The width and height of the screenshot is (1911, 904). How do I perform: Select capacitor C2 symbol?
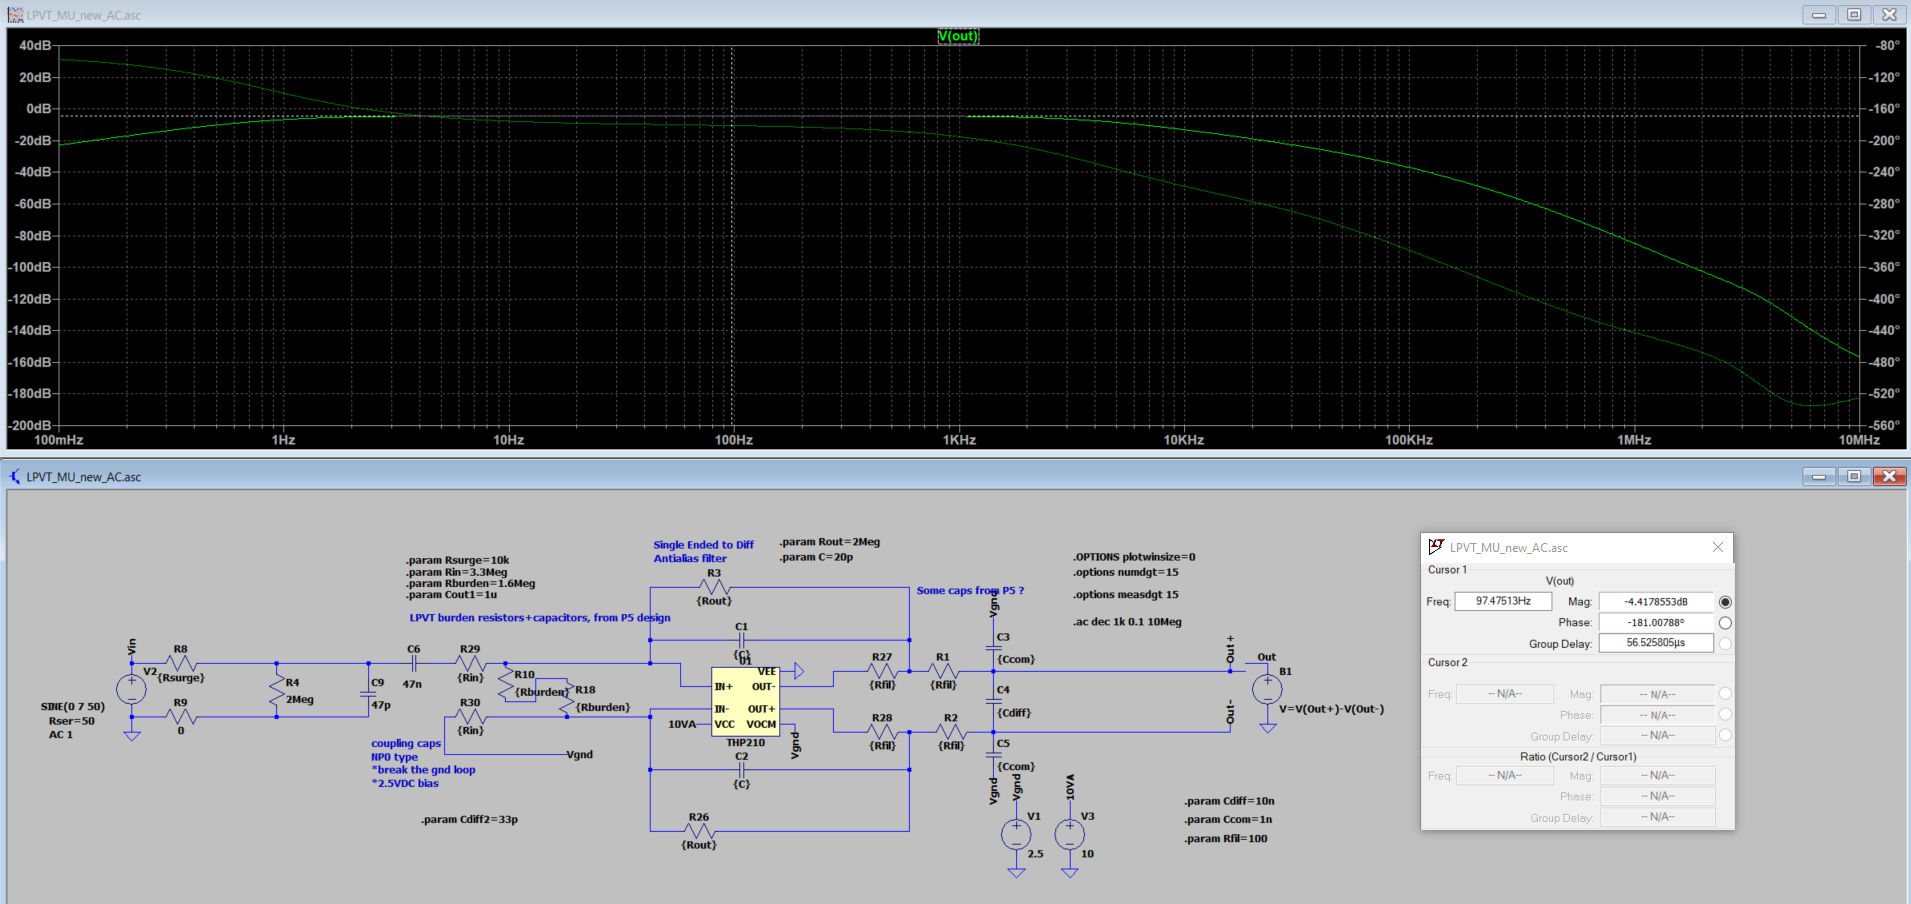coord(741,770)
